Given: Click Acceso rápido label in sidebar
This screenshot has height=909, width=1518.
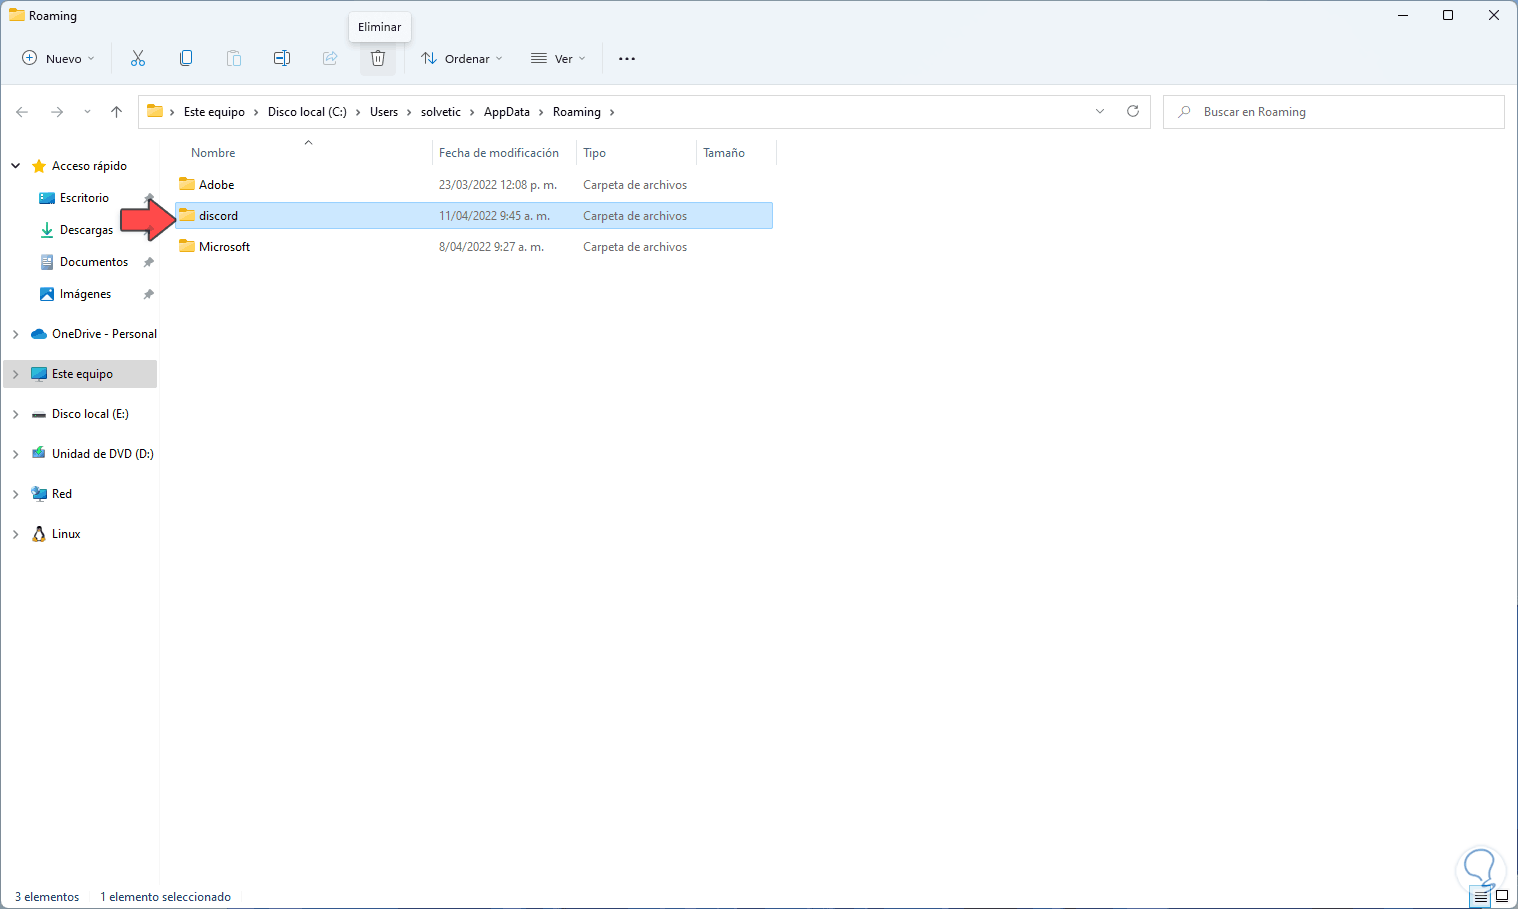Looking at the screenshot, I should (89, 166).
